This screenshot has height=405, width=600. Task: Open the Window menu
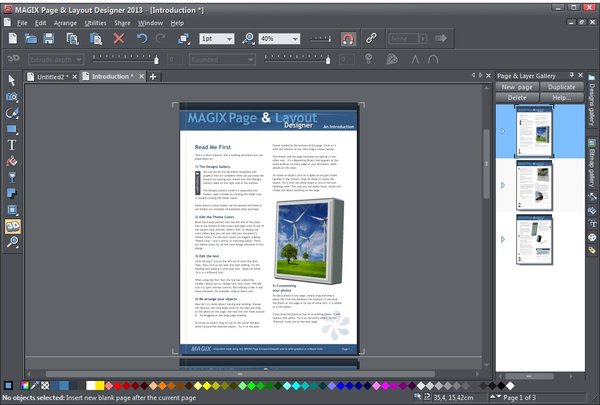pos(150,23)
